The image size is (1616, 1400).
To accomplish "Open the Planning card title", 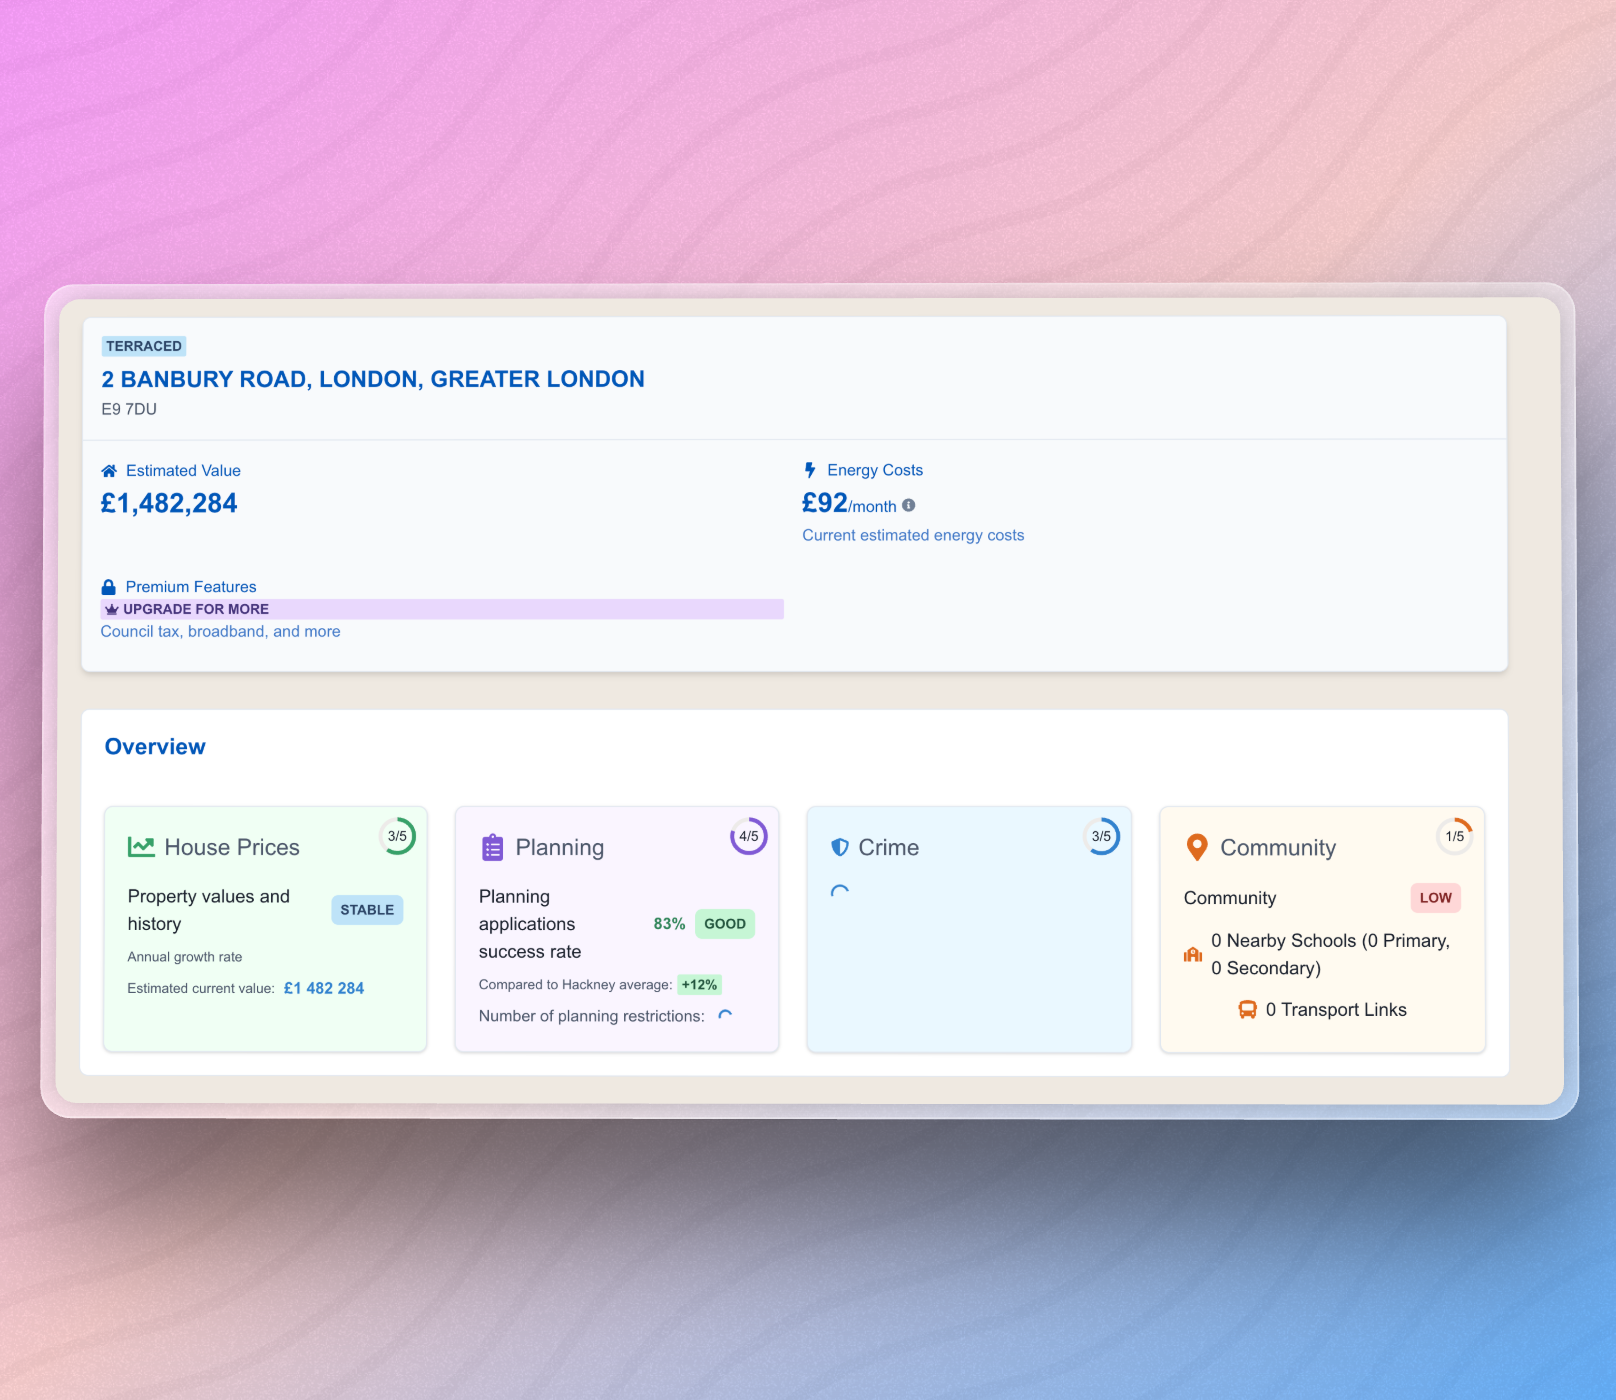I will [x=560, y=847].
